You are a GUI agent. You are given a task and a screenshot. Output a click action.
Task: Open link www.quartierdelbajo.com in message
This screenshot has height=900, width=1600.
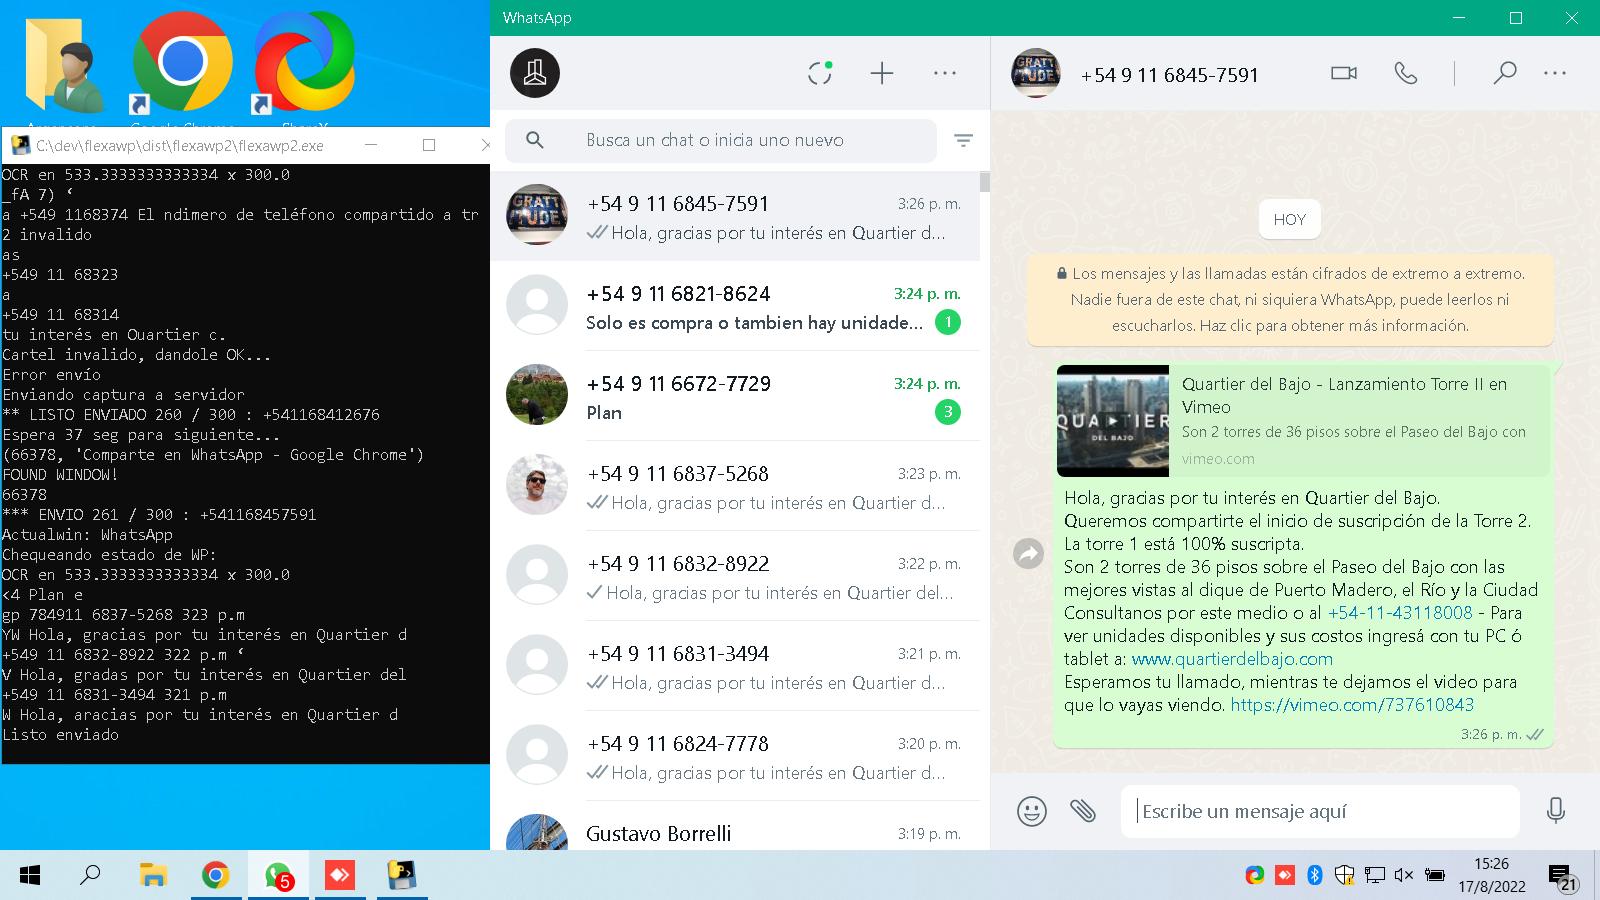pyautogui.click(x=1232, y=659)
